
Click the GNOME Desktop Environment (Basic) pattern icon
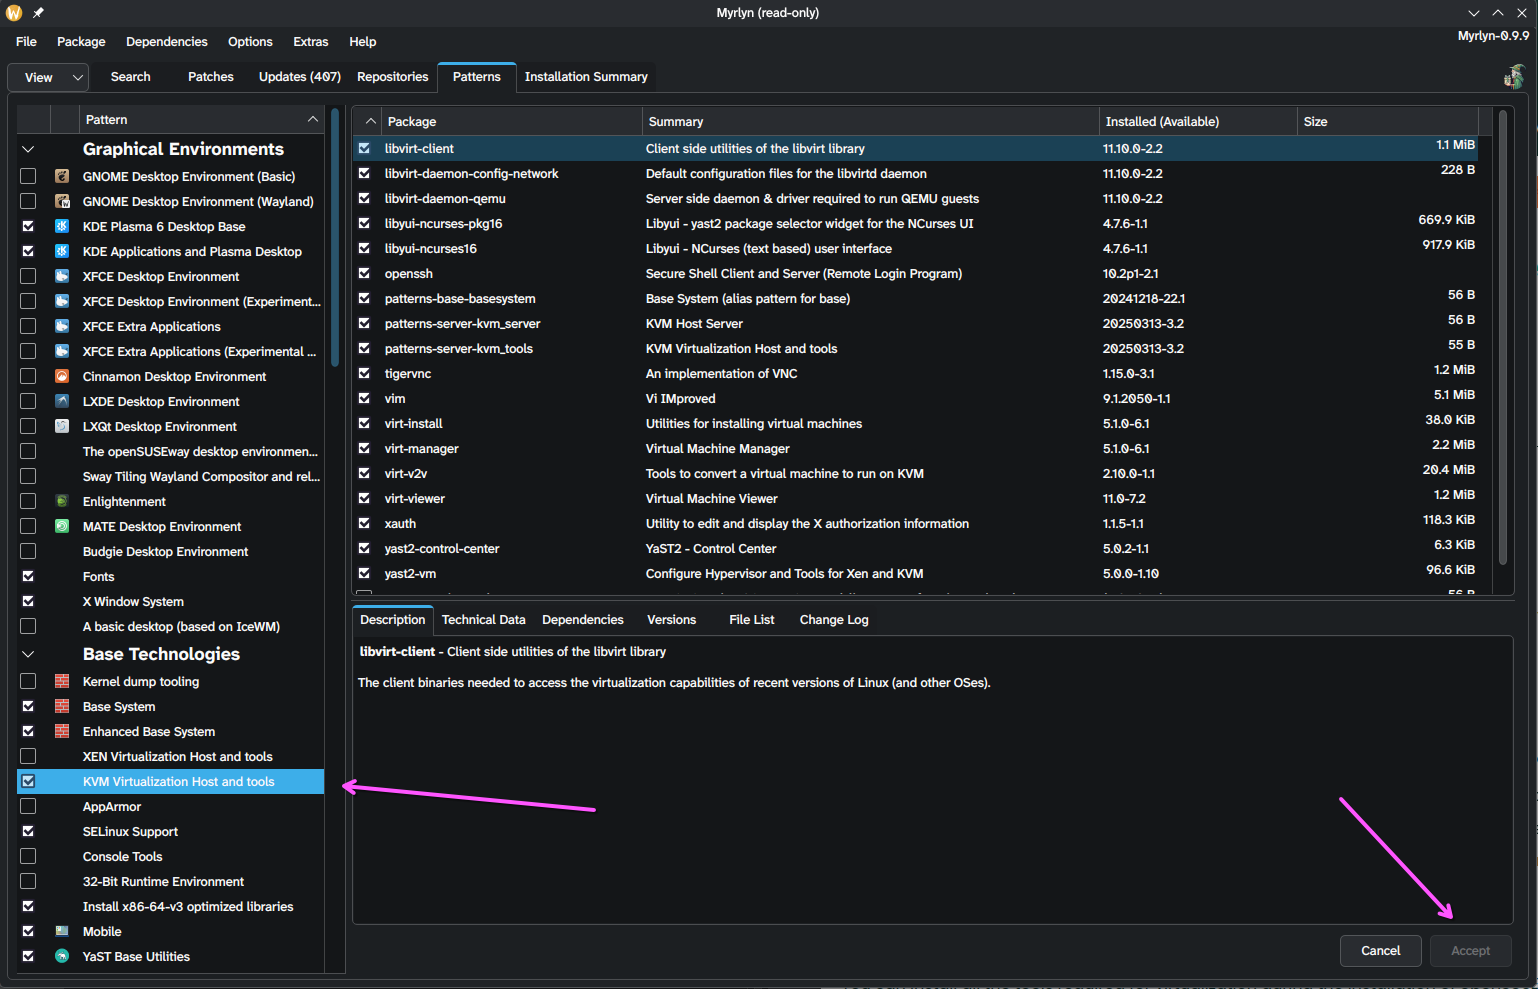pyautogui.click(x=62, y=176)
